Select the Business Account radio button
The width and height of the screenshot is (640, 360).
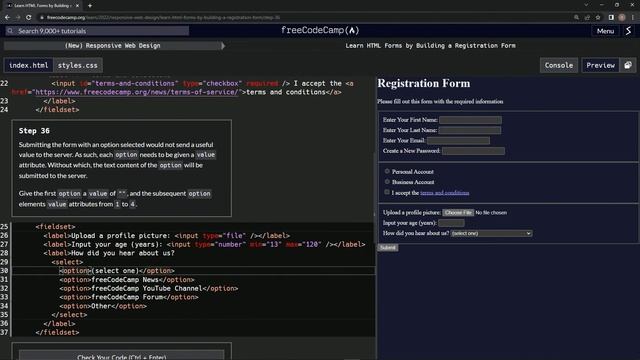[x=387, y=182]
